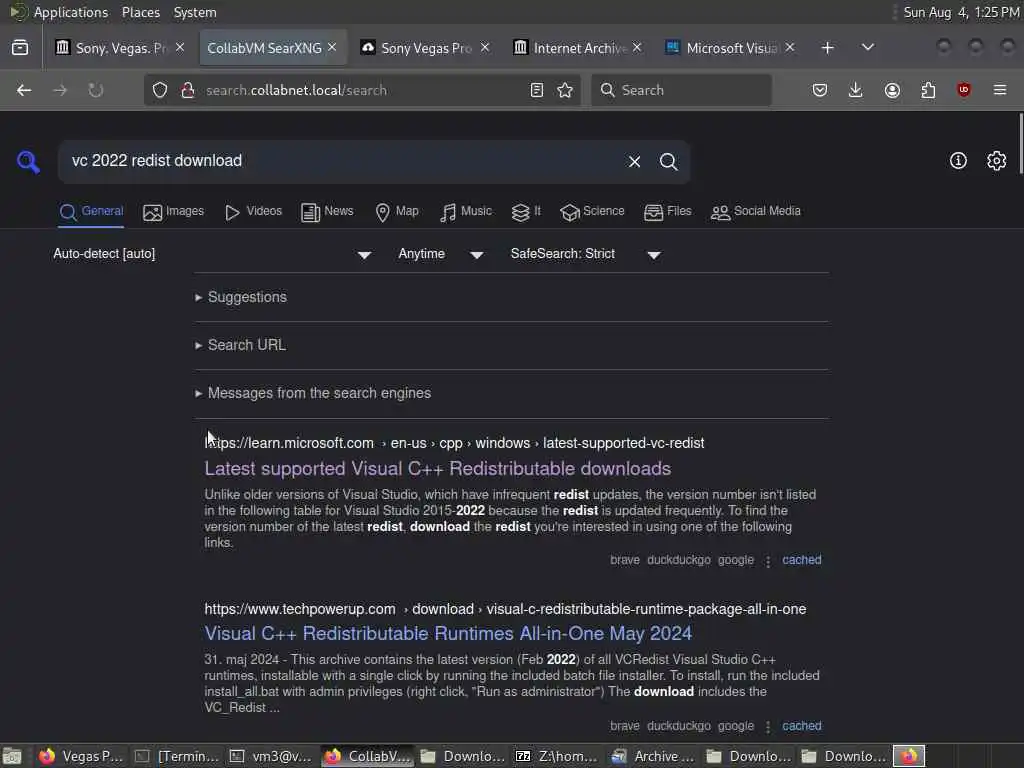The image size is (1024, 768).
Task: Select the Videos search category
Action: pos(253,212)
